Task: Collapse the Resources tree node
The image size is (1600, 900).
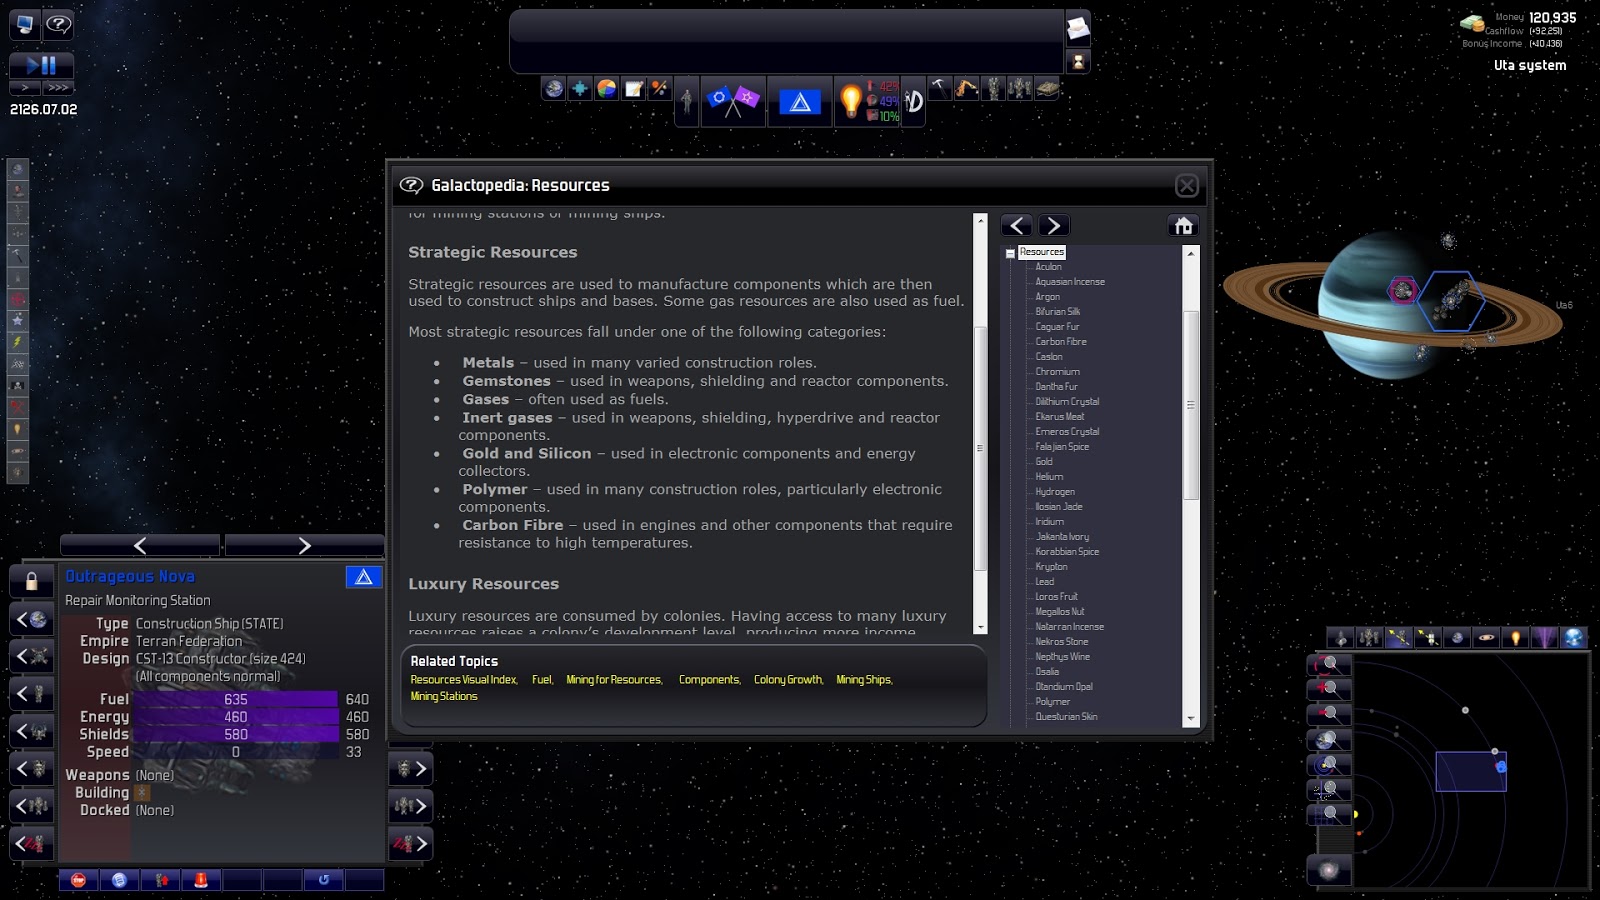Action: (x=1010, y=254)
